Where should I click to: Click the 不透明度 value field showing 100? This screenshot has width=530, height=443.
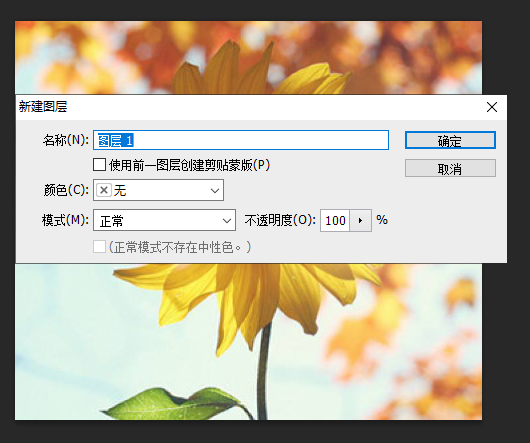[335, 221]
